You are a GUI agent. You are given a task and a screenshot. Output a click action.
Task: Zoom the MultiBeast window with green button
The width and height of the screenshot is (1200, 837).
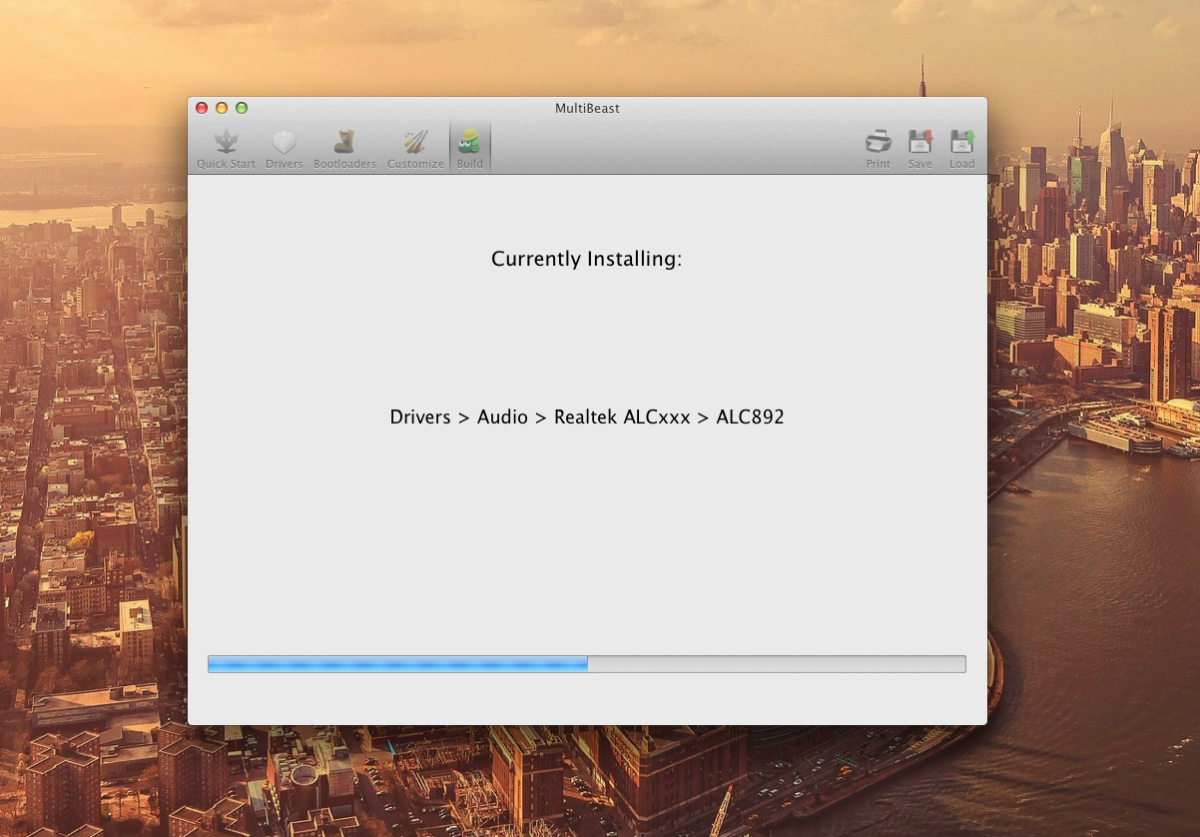241,108
